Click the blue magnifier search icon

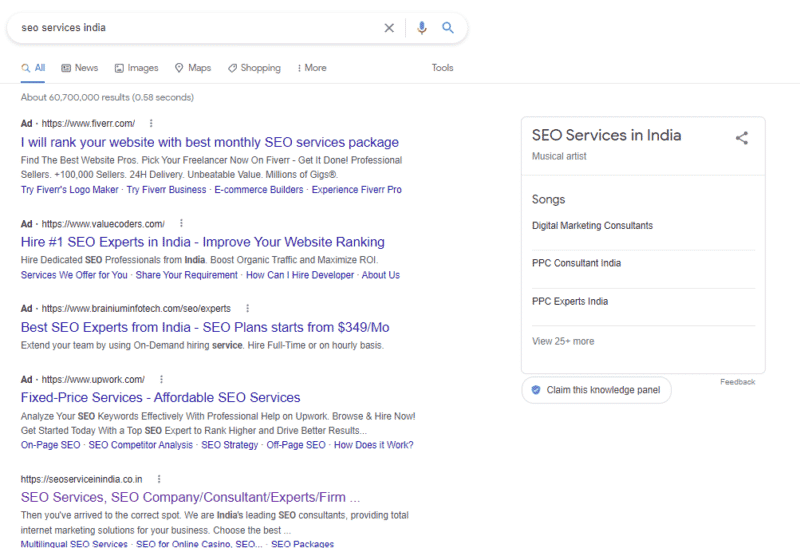[448, 28]
